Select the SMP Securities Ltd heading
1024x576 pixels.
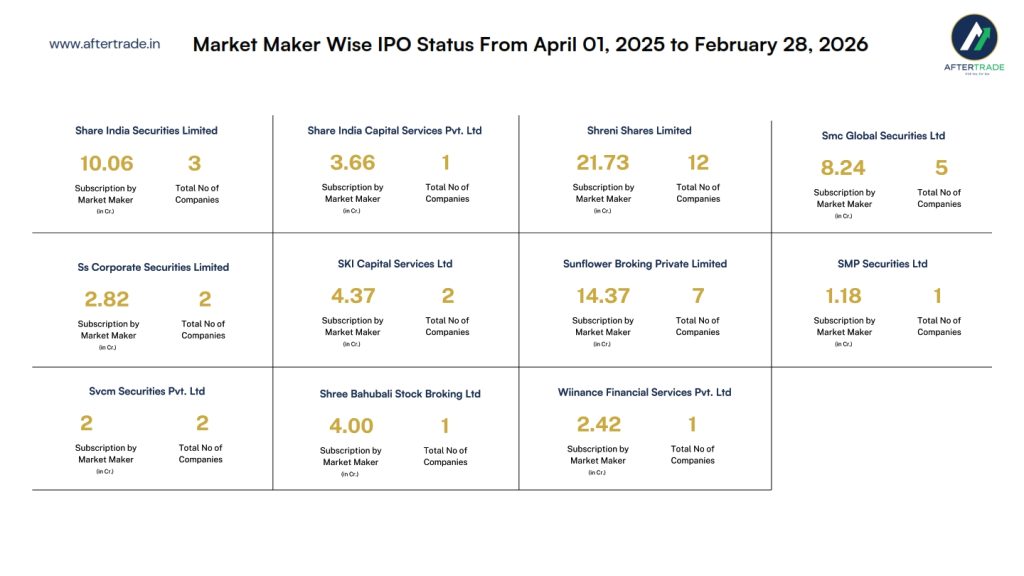(882, 264)
